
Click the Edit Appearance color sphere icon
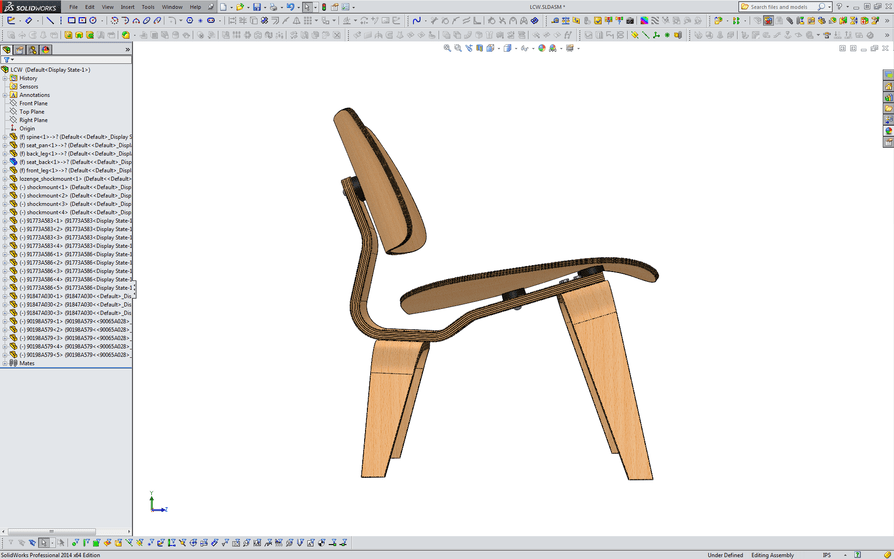point(542,48)
